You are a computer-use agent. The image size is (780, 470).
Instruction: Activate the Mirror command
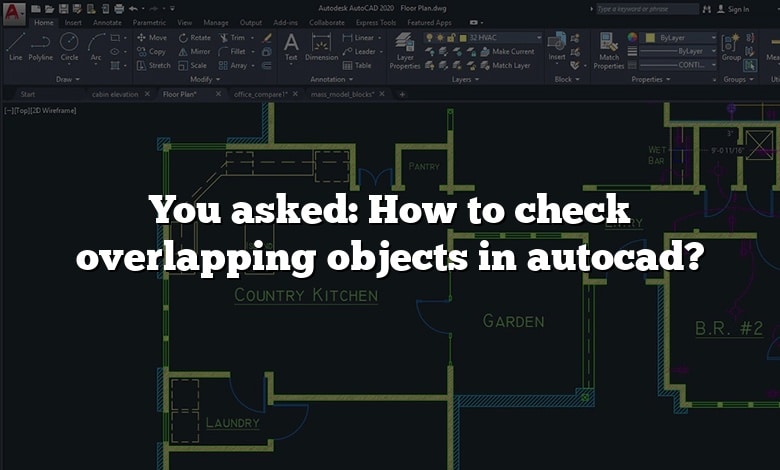coord(195,51)
